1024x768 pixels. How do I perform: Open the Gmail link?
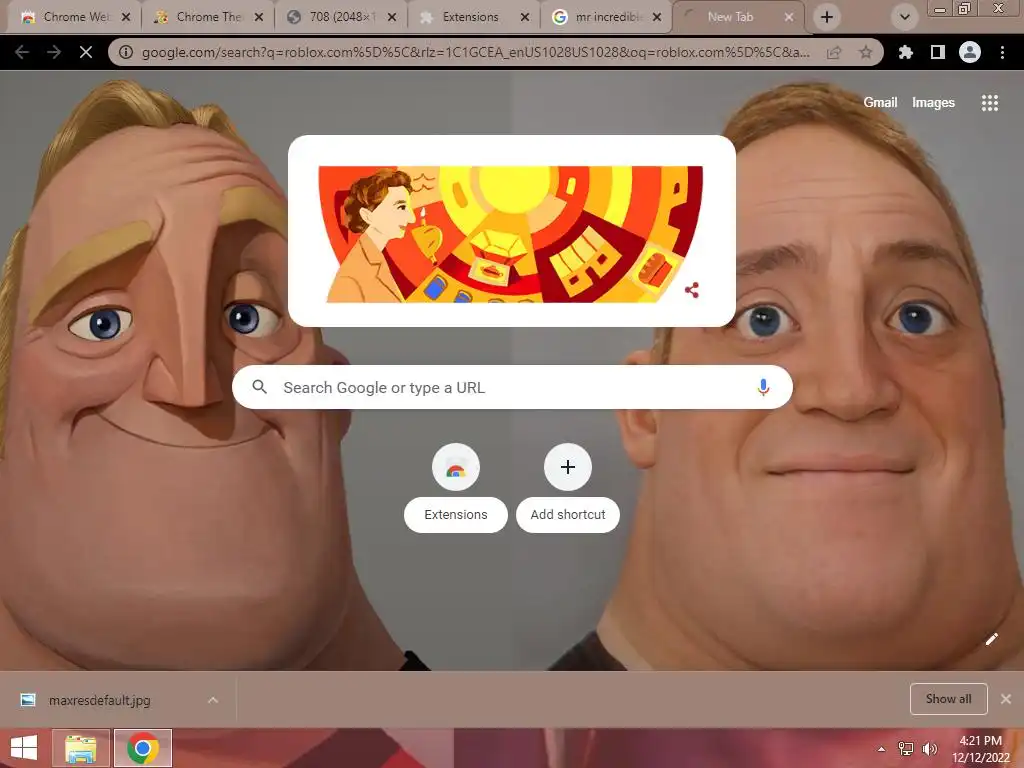880,103
